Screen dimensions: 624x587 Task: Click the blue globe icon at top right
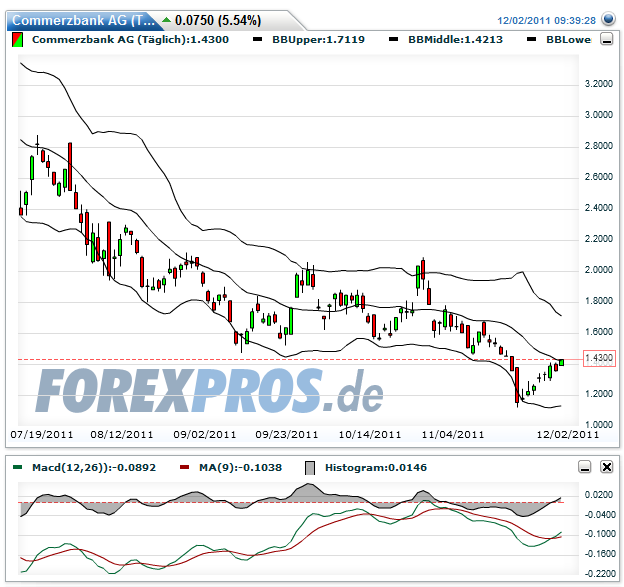[x=608, y=19]
